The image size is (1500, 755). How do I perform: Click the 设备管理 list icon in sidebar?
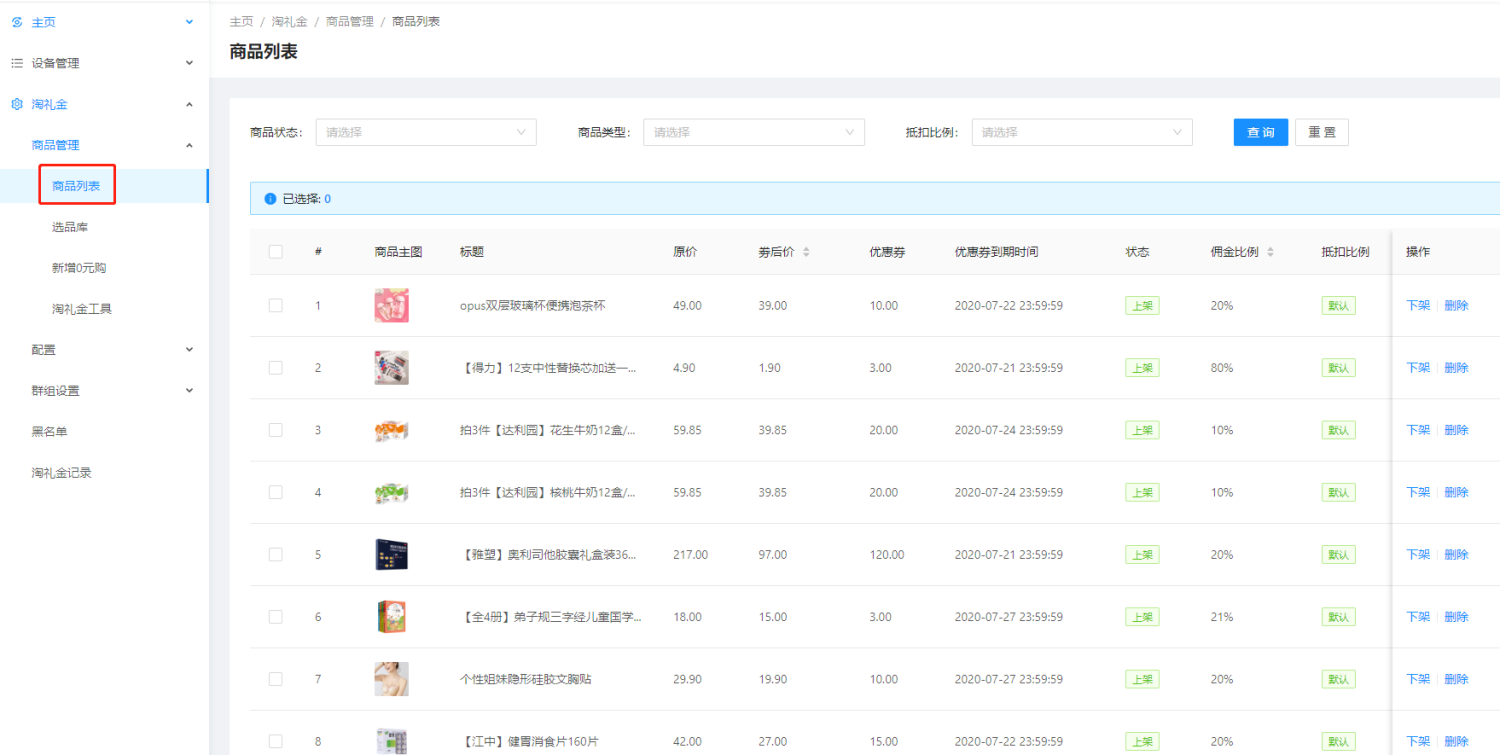click(x=16, y=63)
